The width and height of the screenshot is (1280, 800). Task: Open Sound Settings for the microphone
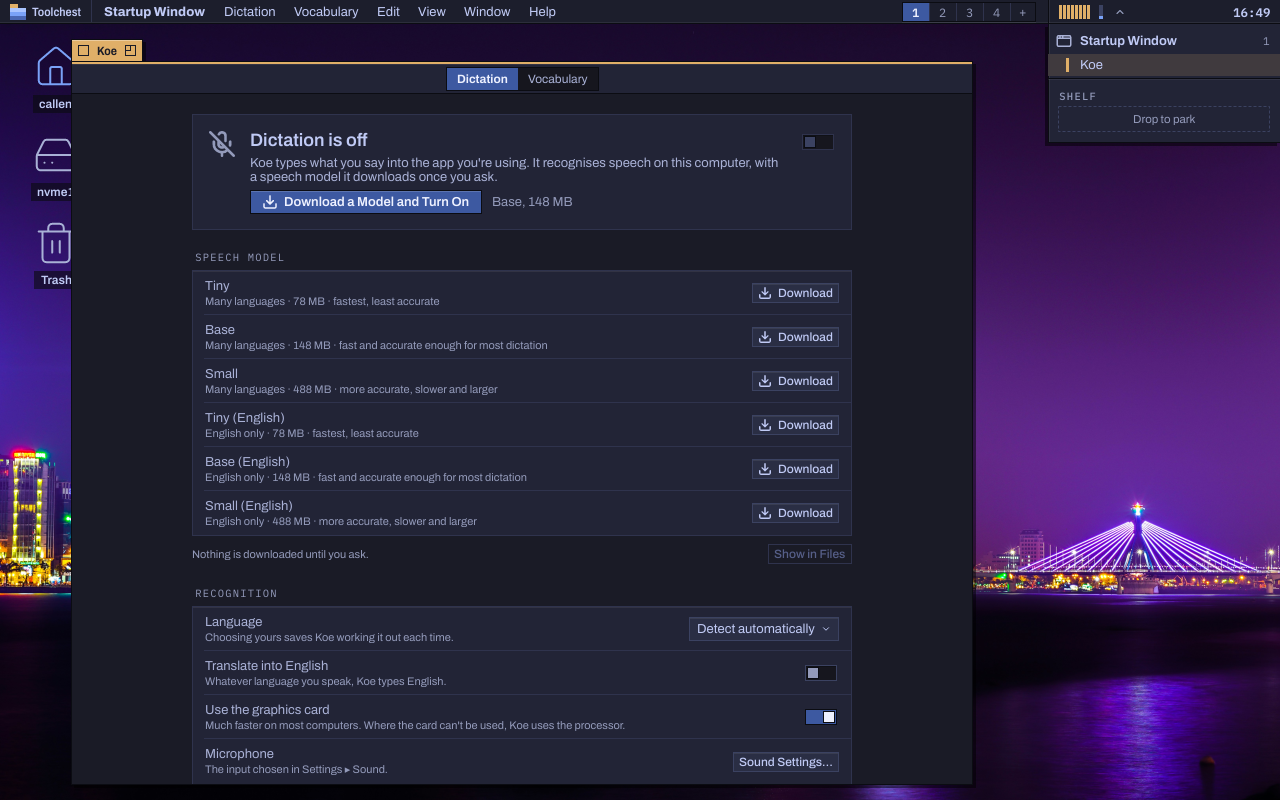tap(786, 762)
